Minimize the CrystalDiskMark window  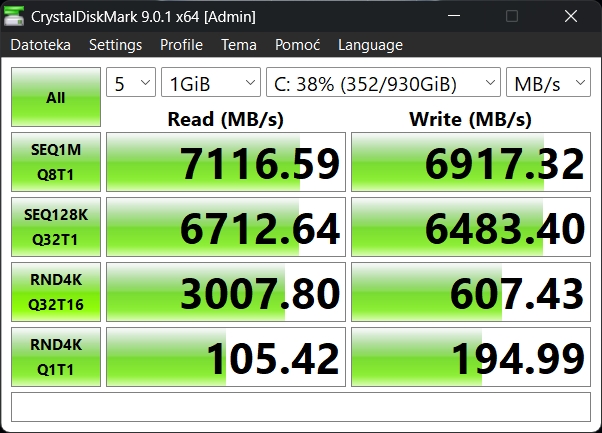[454, 16]
